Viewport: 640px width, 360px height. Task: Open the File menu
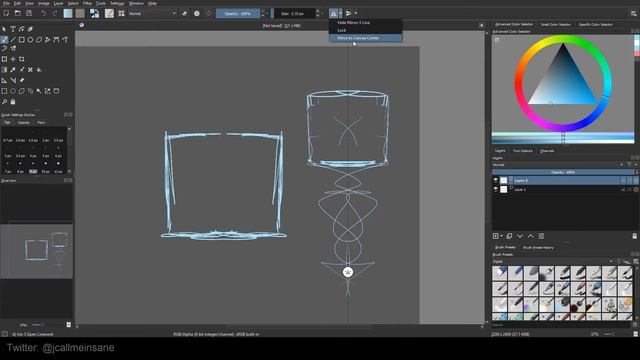6,3
